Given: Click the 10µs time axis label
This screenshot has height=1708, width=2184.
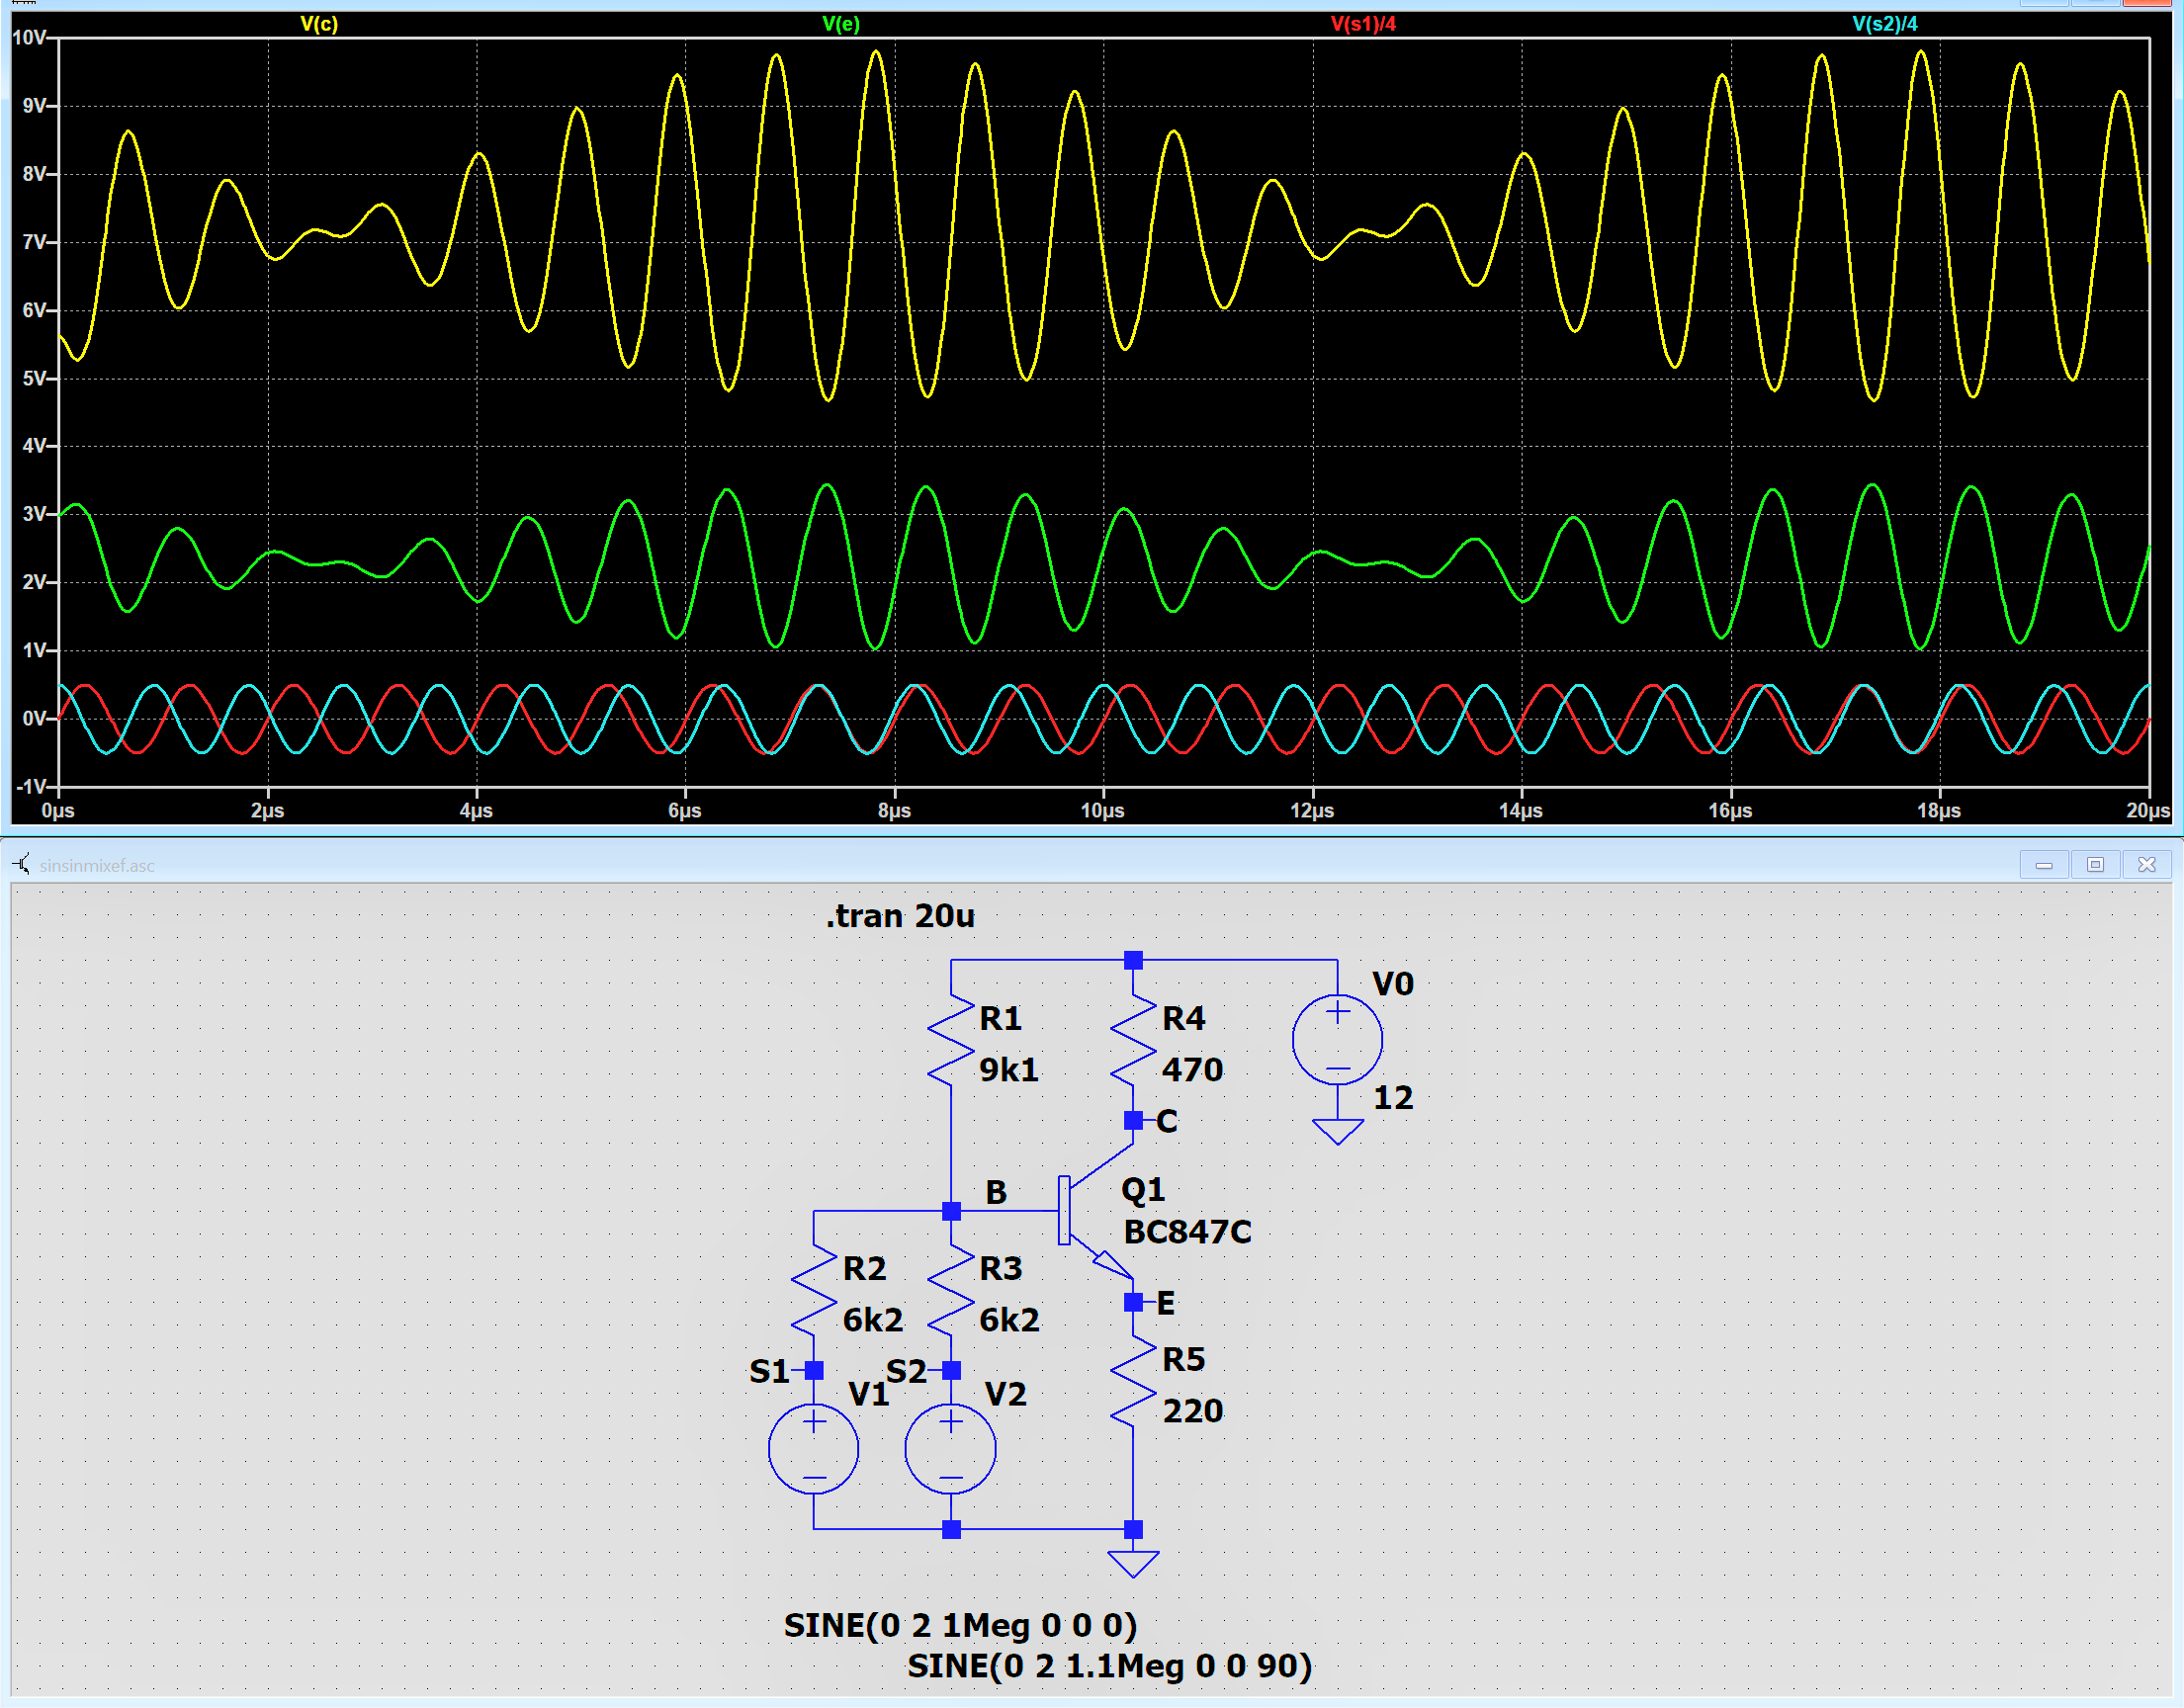Looking at the screenshot, I should (x=1102, y=811).
